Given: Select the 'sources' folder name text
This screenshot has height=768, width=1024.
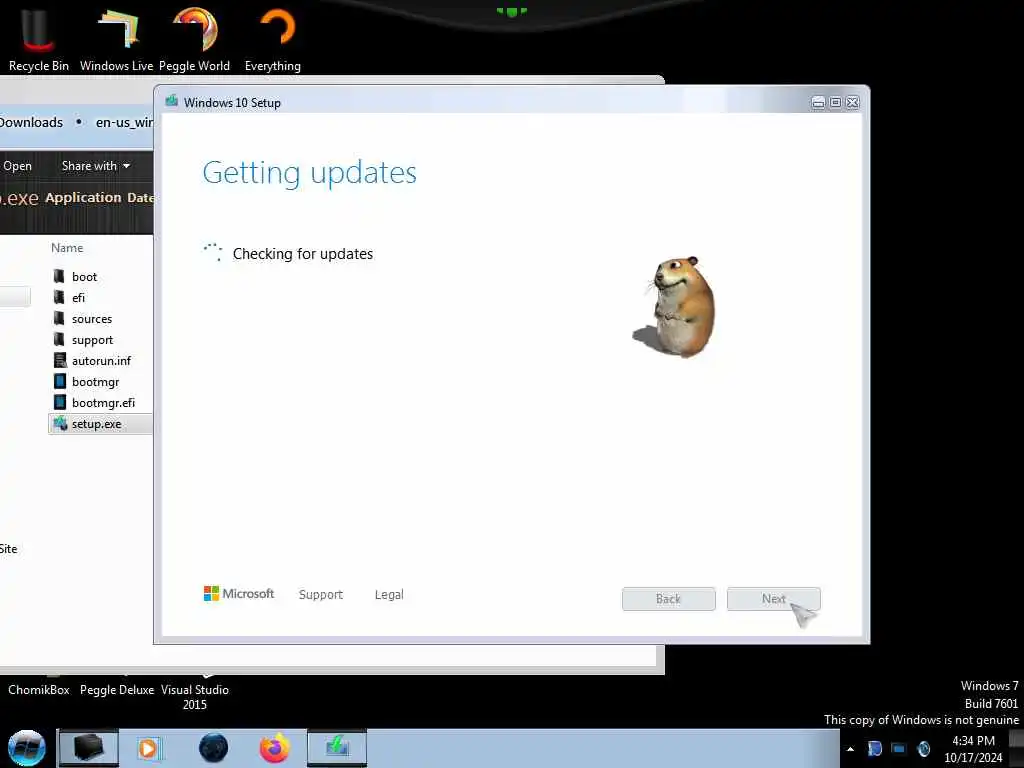Looking at the screenshot, I should [x=92, y=319].
